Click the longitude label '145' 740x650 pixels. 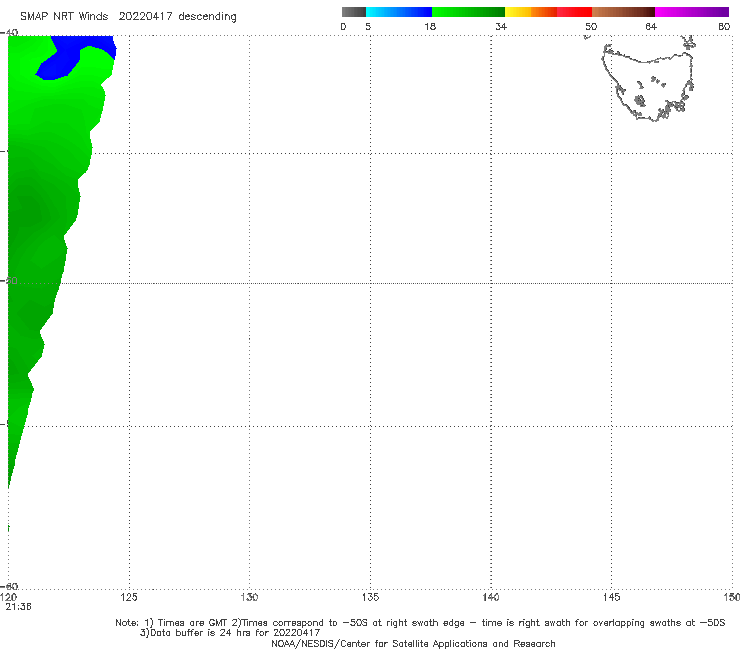click(611, 598)
